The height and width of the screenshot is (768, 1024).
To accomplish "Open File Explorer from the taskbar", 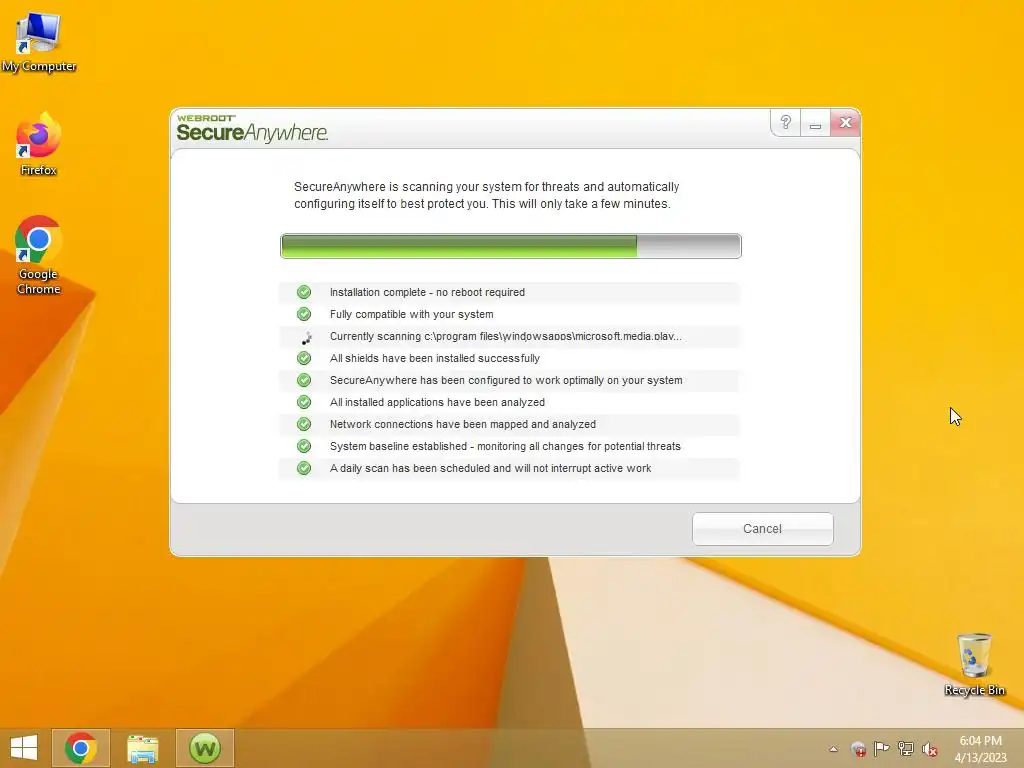I will 142,748.
